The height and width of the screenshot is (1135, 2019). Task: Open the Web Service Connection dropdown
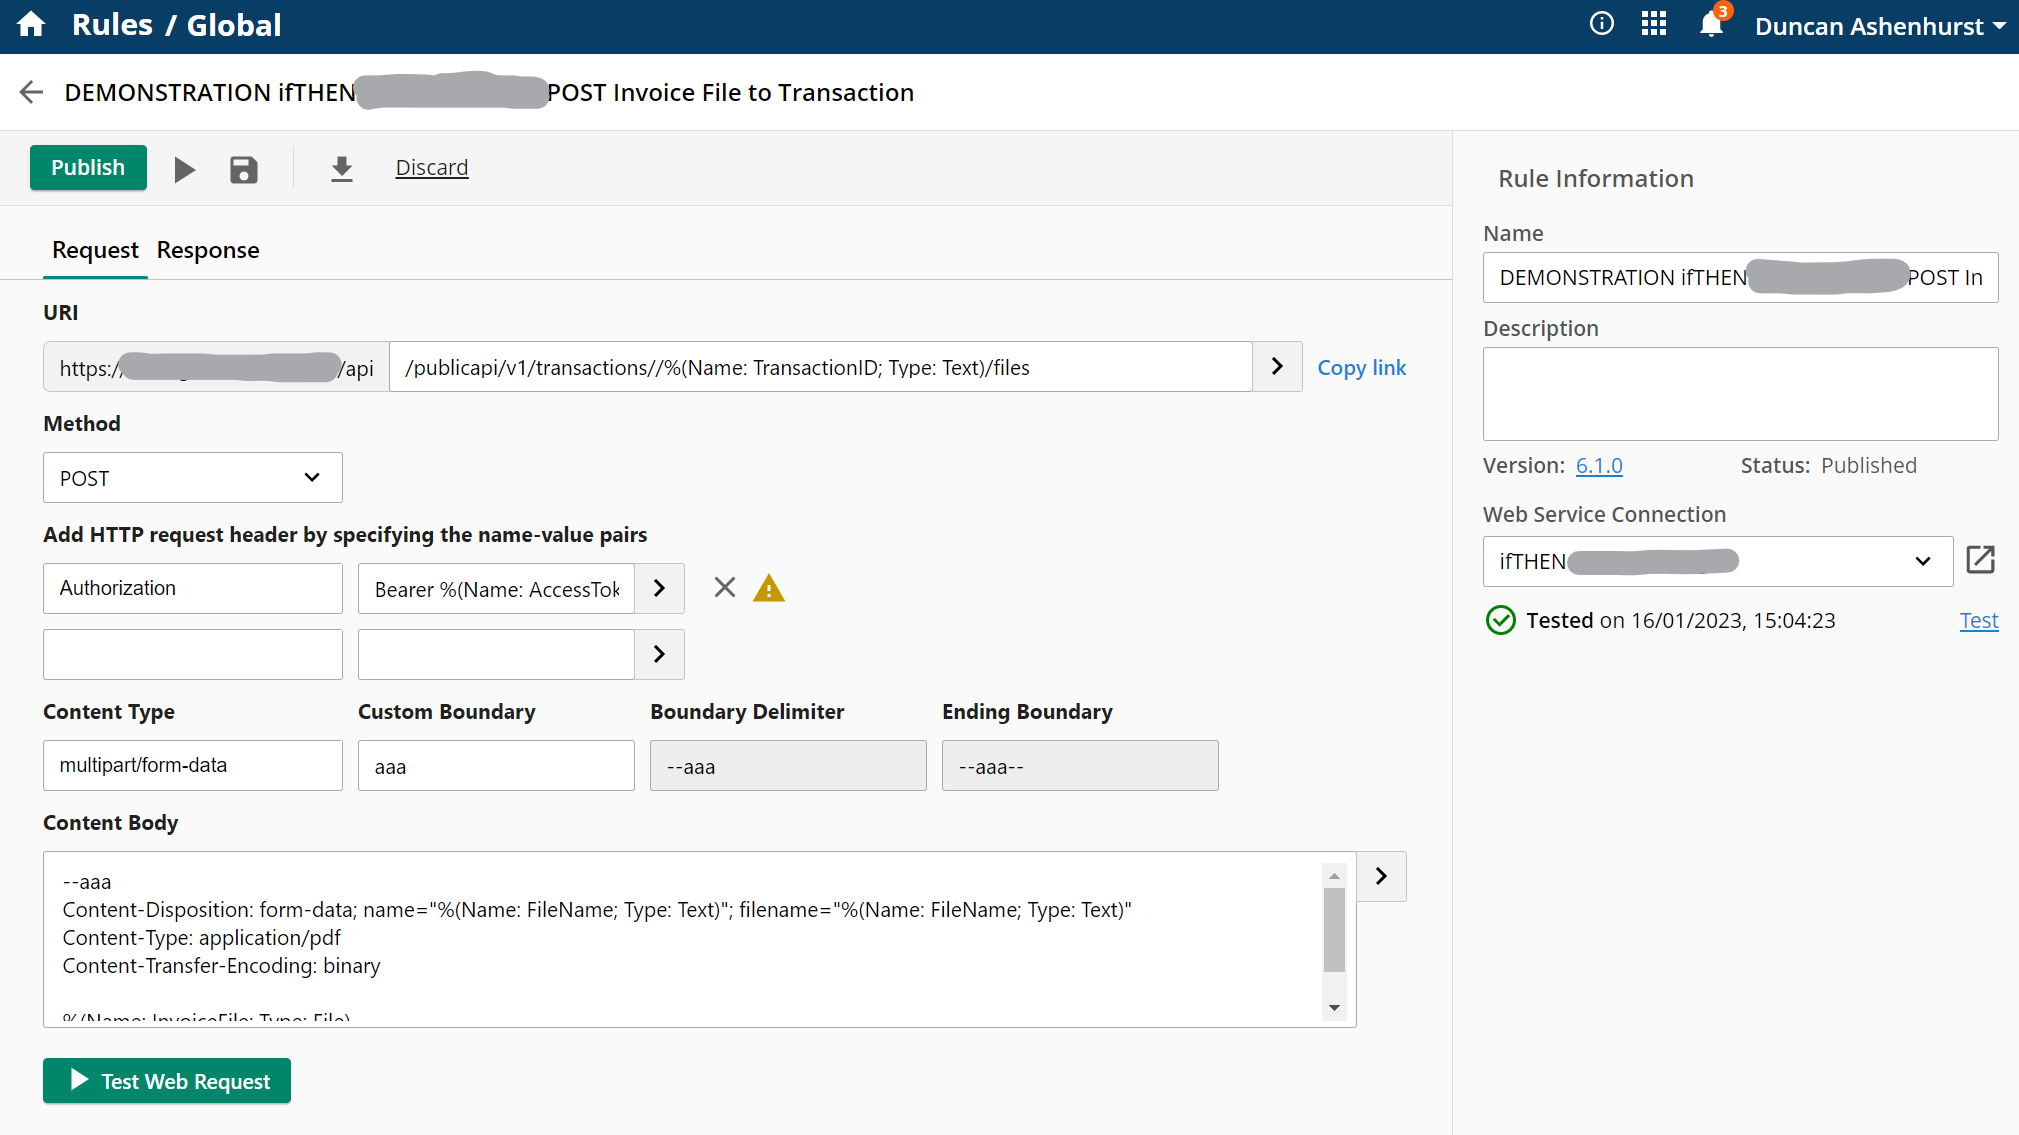pos(1717,561)
